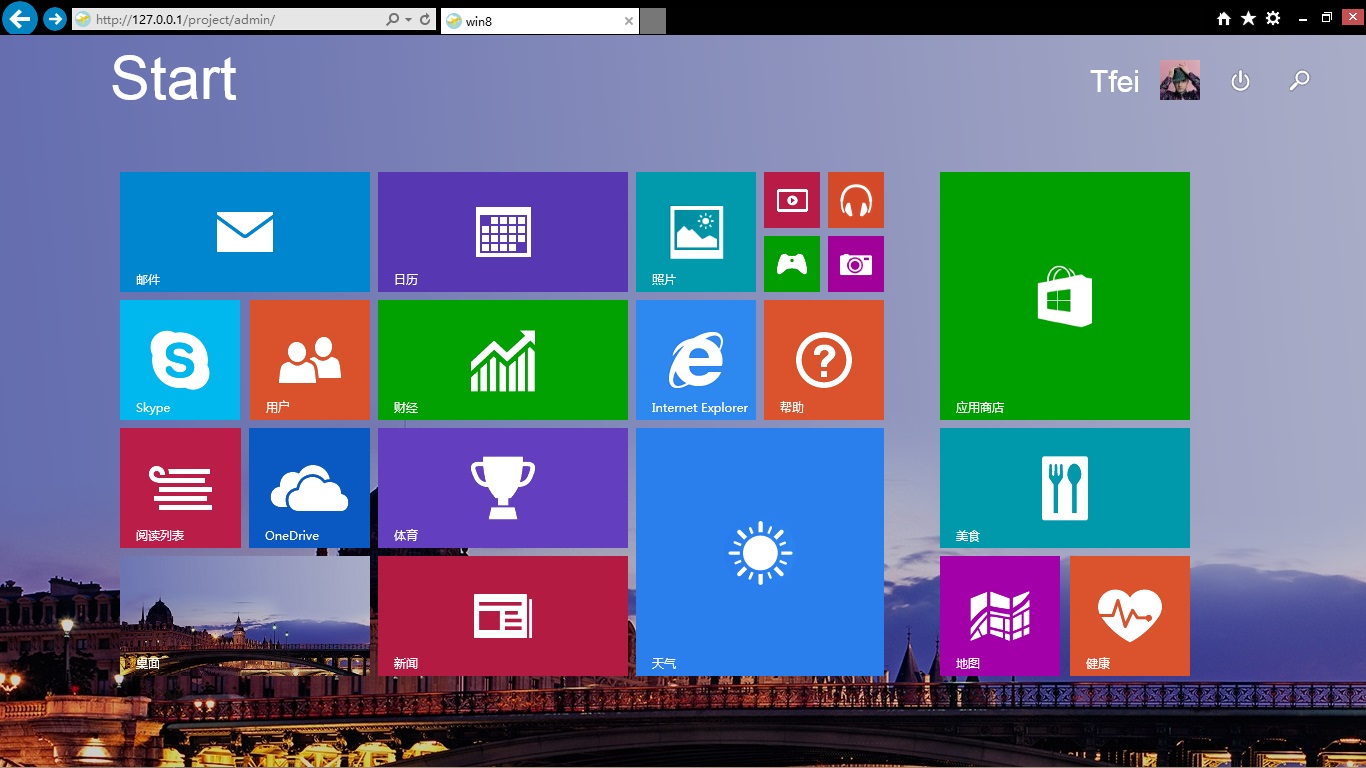Open the Reading List (阅读列表) tile
This screenshot has height=768, width=1366.
(x=180, y=488)
